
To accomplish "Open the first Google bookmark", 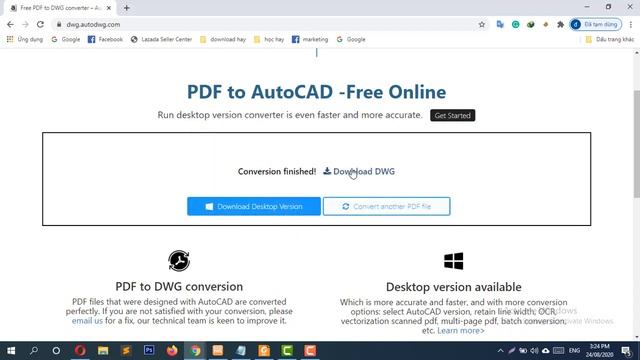I will click(66, 39).
